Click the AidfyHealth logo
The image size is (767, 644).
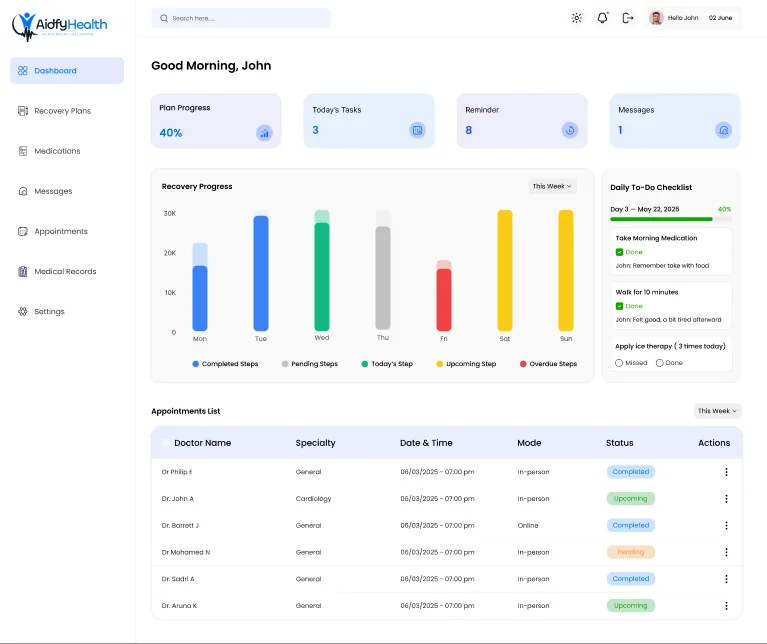(x=60, y=26)
